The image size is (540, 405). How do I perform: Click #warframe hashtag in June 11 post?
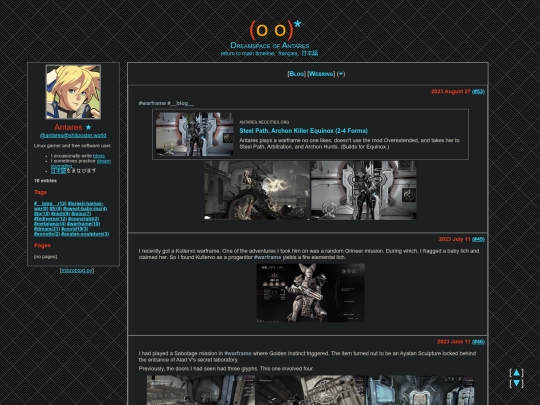238,353
